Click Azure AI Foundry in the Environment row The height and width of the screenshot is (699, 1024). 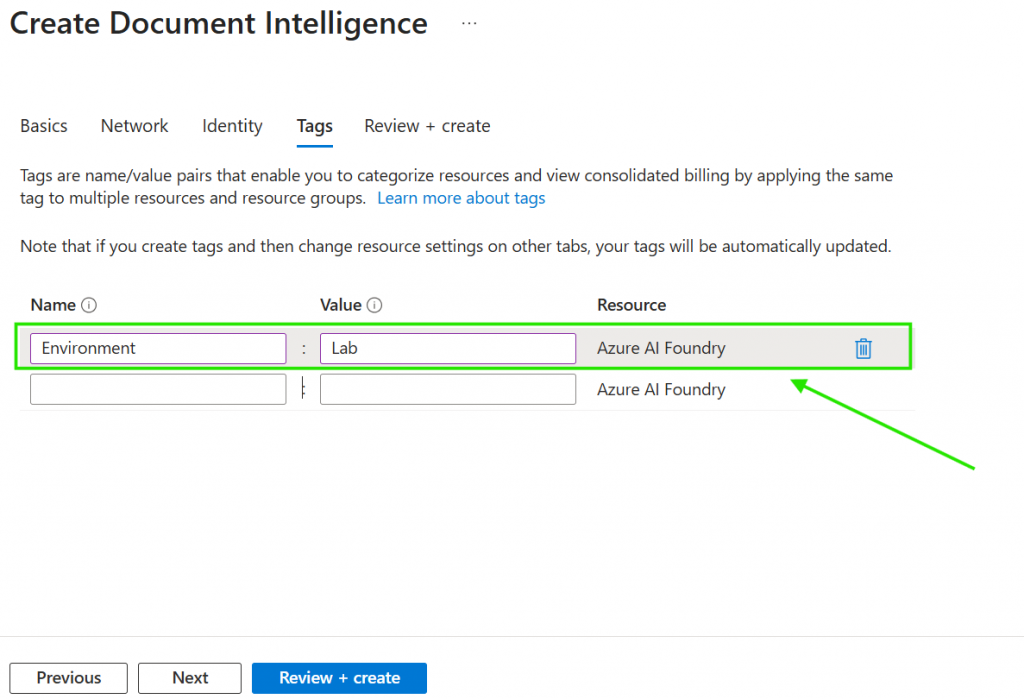click(661, 348)
